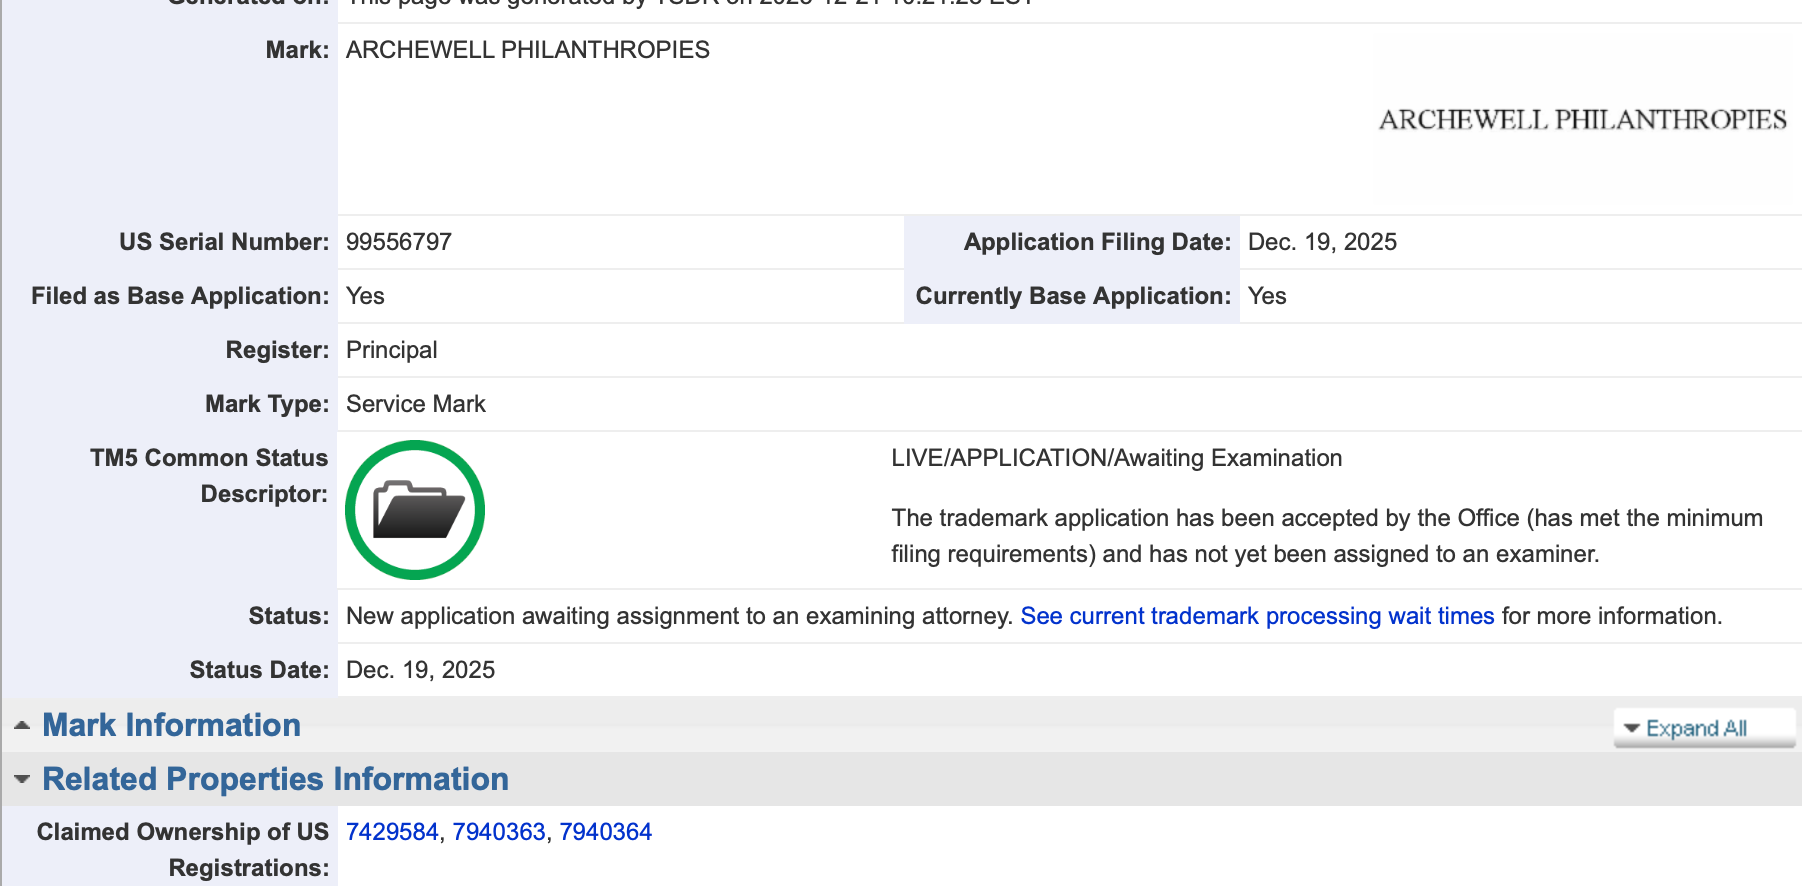This screenshot has height=886, width=1802.
Task: Click the Expand All button
Action: (1704, 728)
